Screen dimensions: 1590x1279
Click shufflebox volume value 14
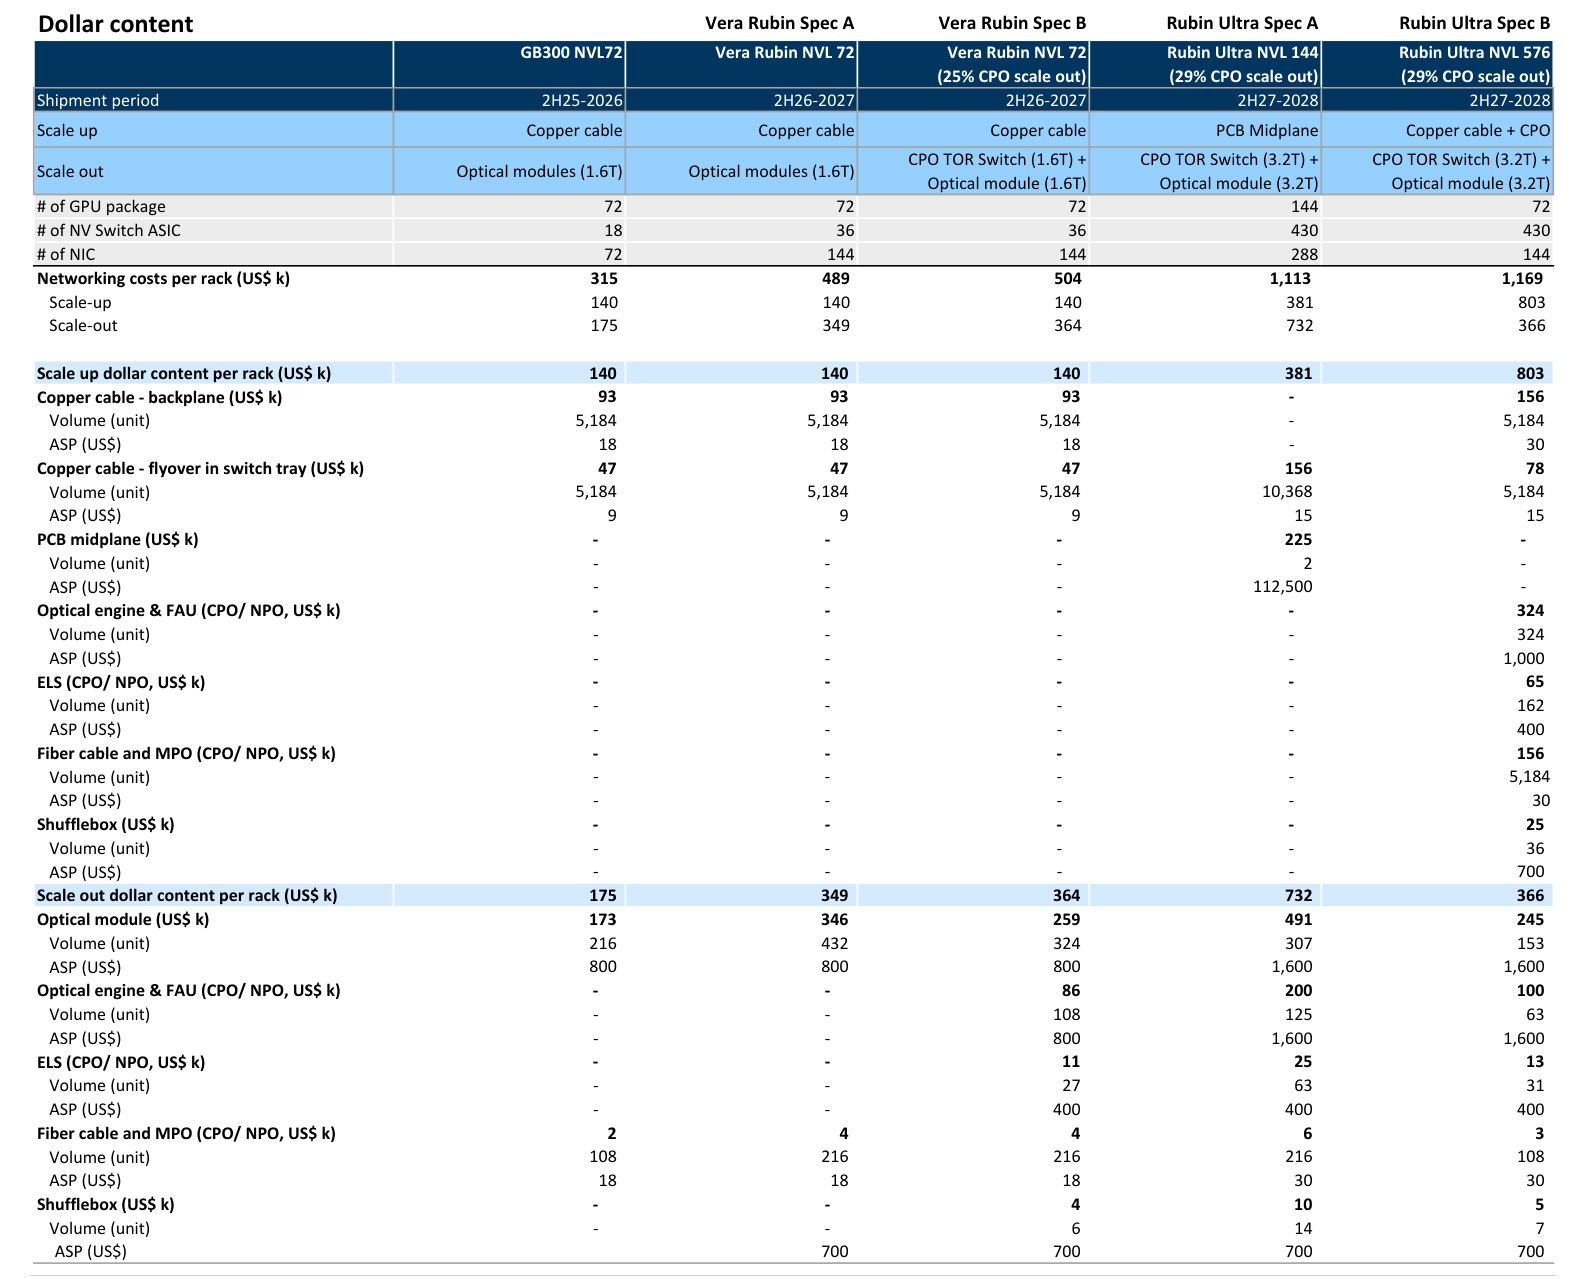(x=1303, y=1228)
